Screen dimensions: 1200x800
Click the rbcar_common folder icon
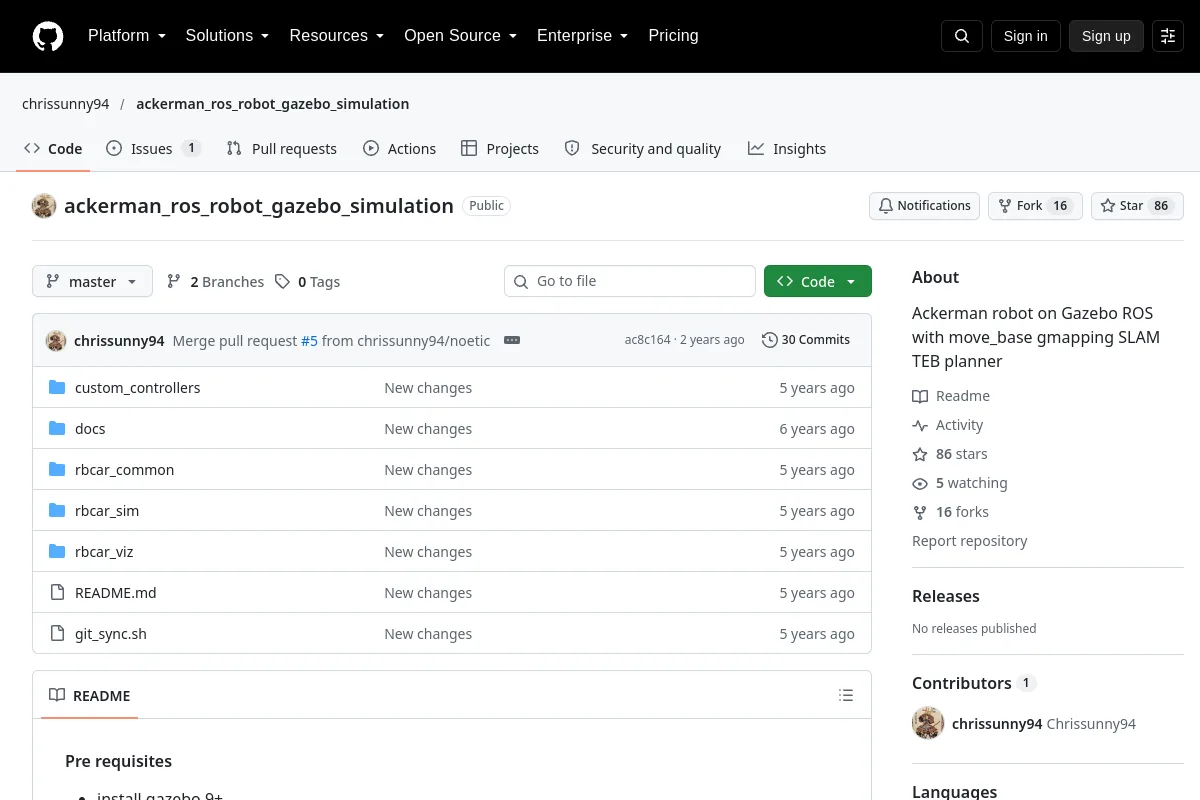[x=57, y=470]
